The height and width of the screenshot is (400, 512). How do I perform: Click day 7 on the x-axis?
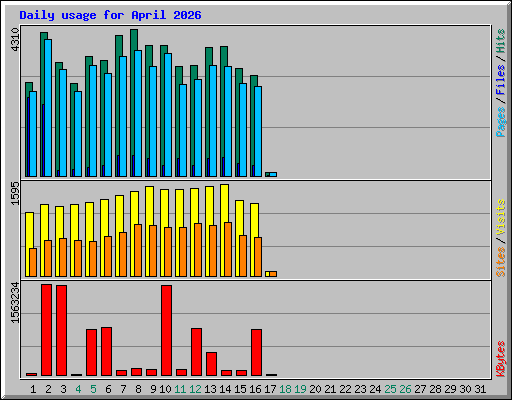[123, 389]
